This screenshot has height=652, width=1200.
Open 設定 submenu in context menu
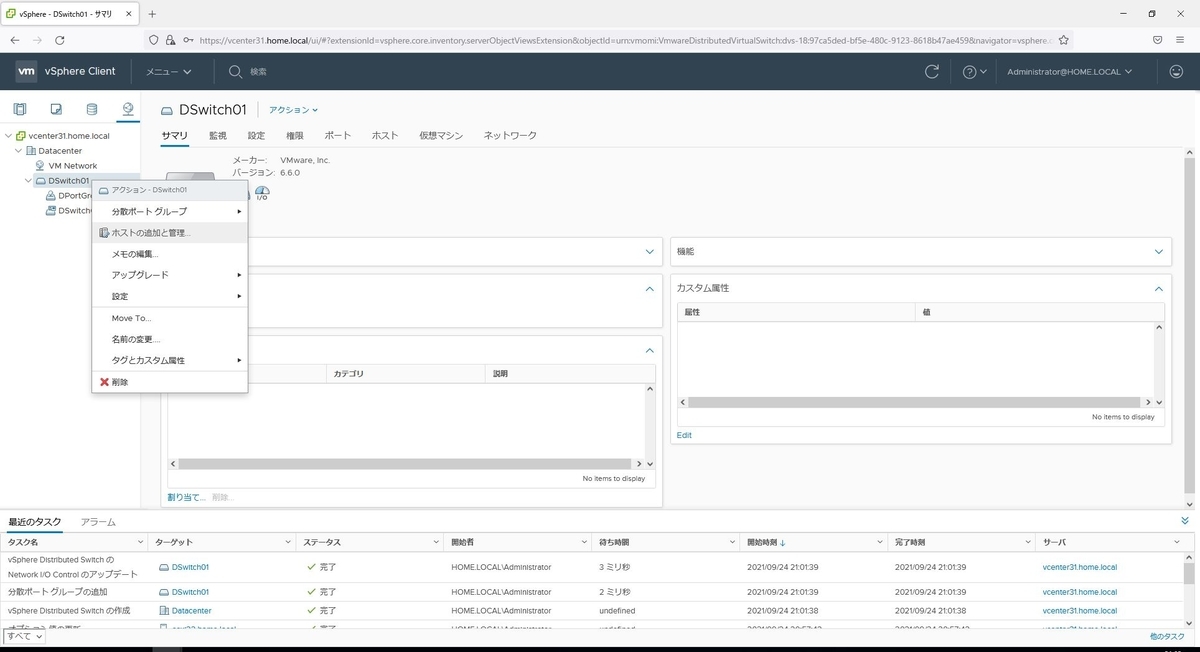coord(170,296)
